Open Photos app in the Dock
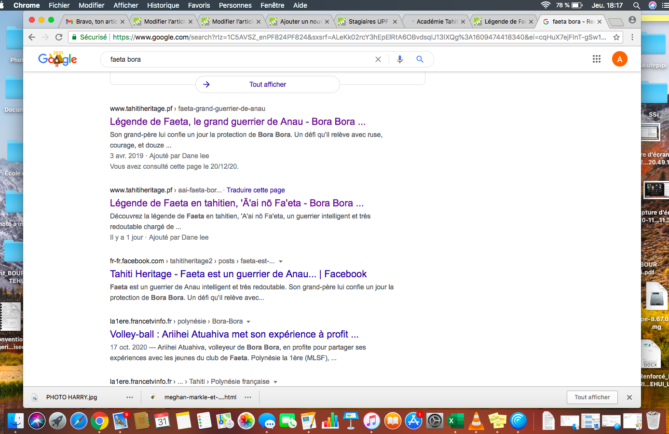 click(246, 421)
